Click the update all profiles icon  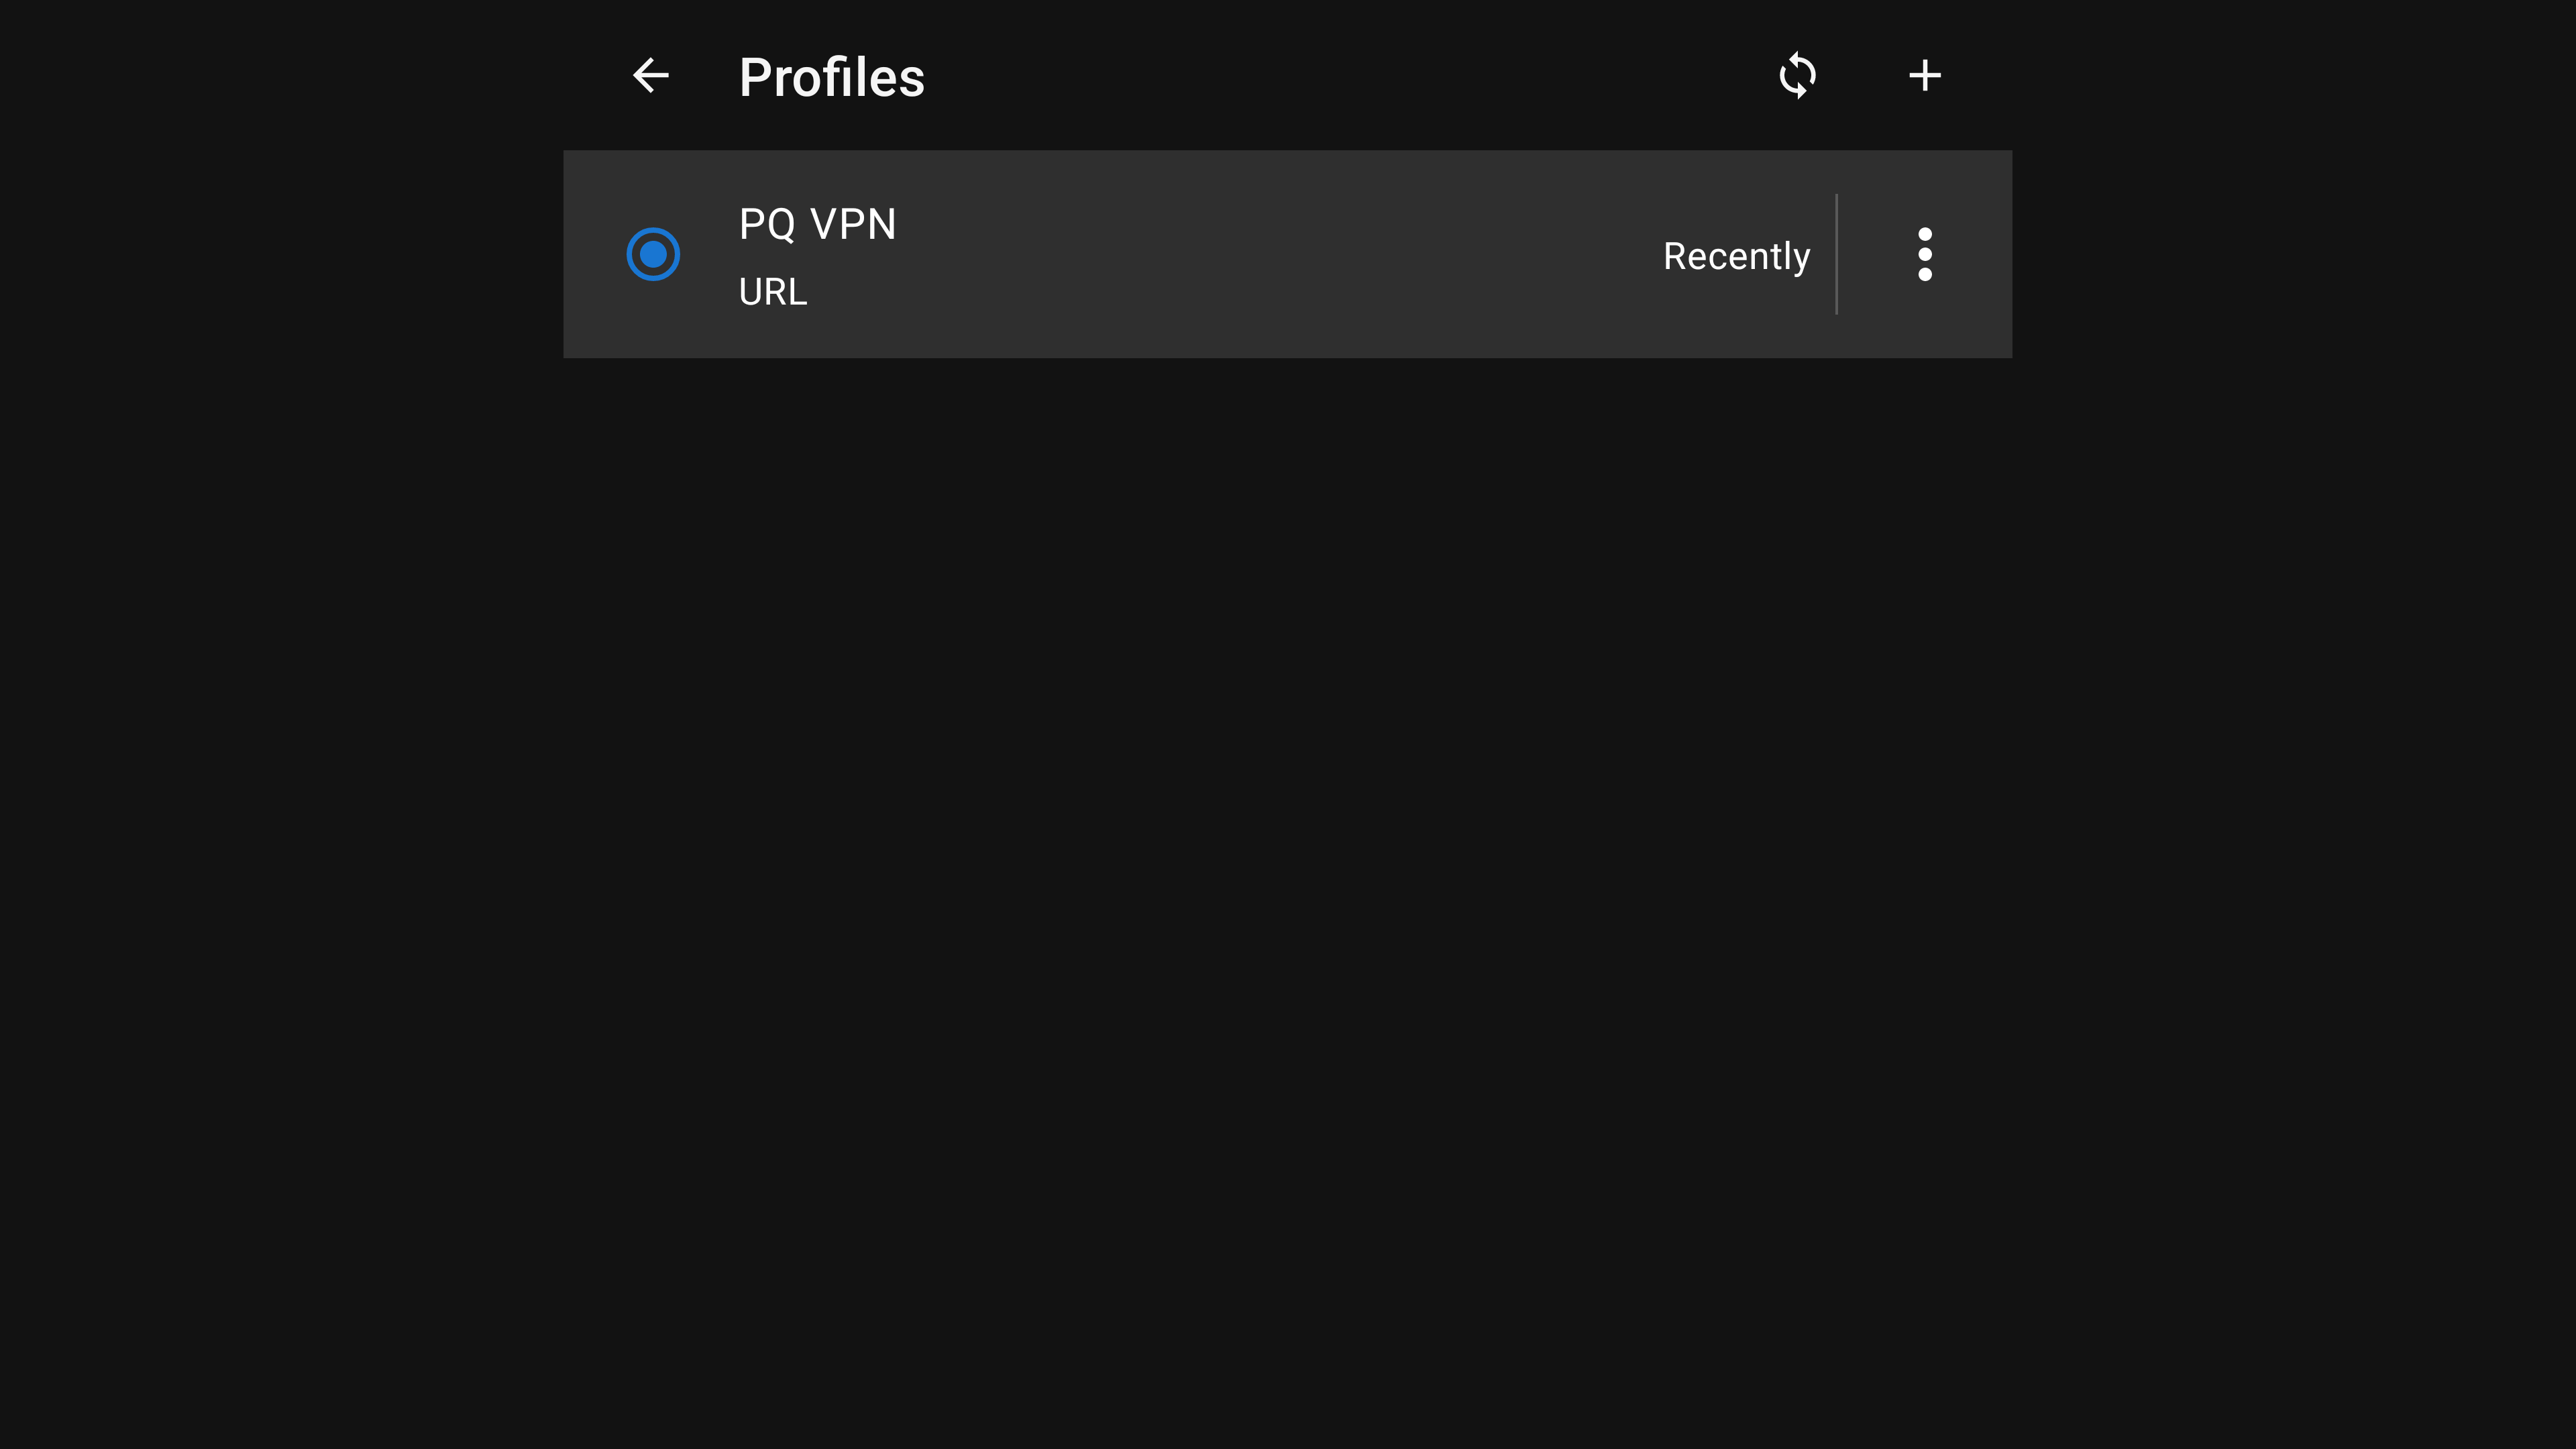coord(1797,76)
